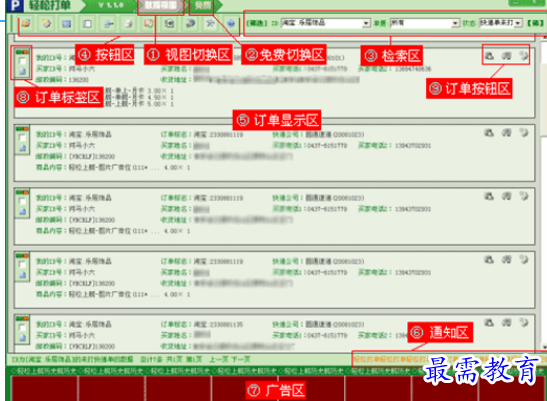Open the ID dropdown showing 淘宝:乐居饰品
Screen dimensions: 547x401
click(x=325, y=23)
